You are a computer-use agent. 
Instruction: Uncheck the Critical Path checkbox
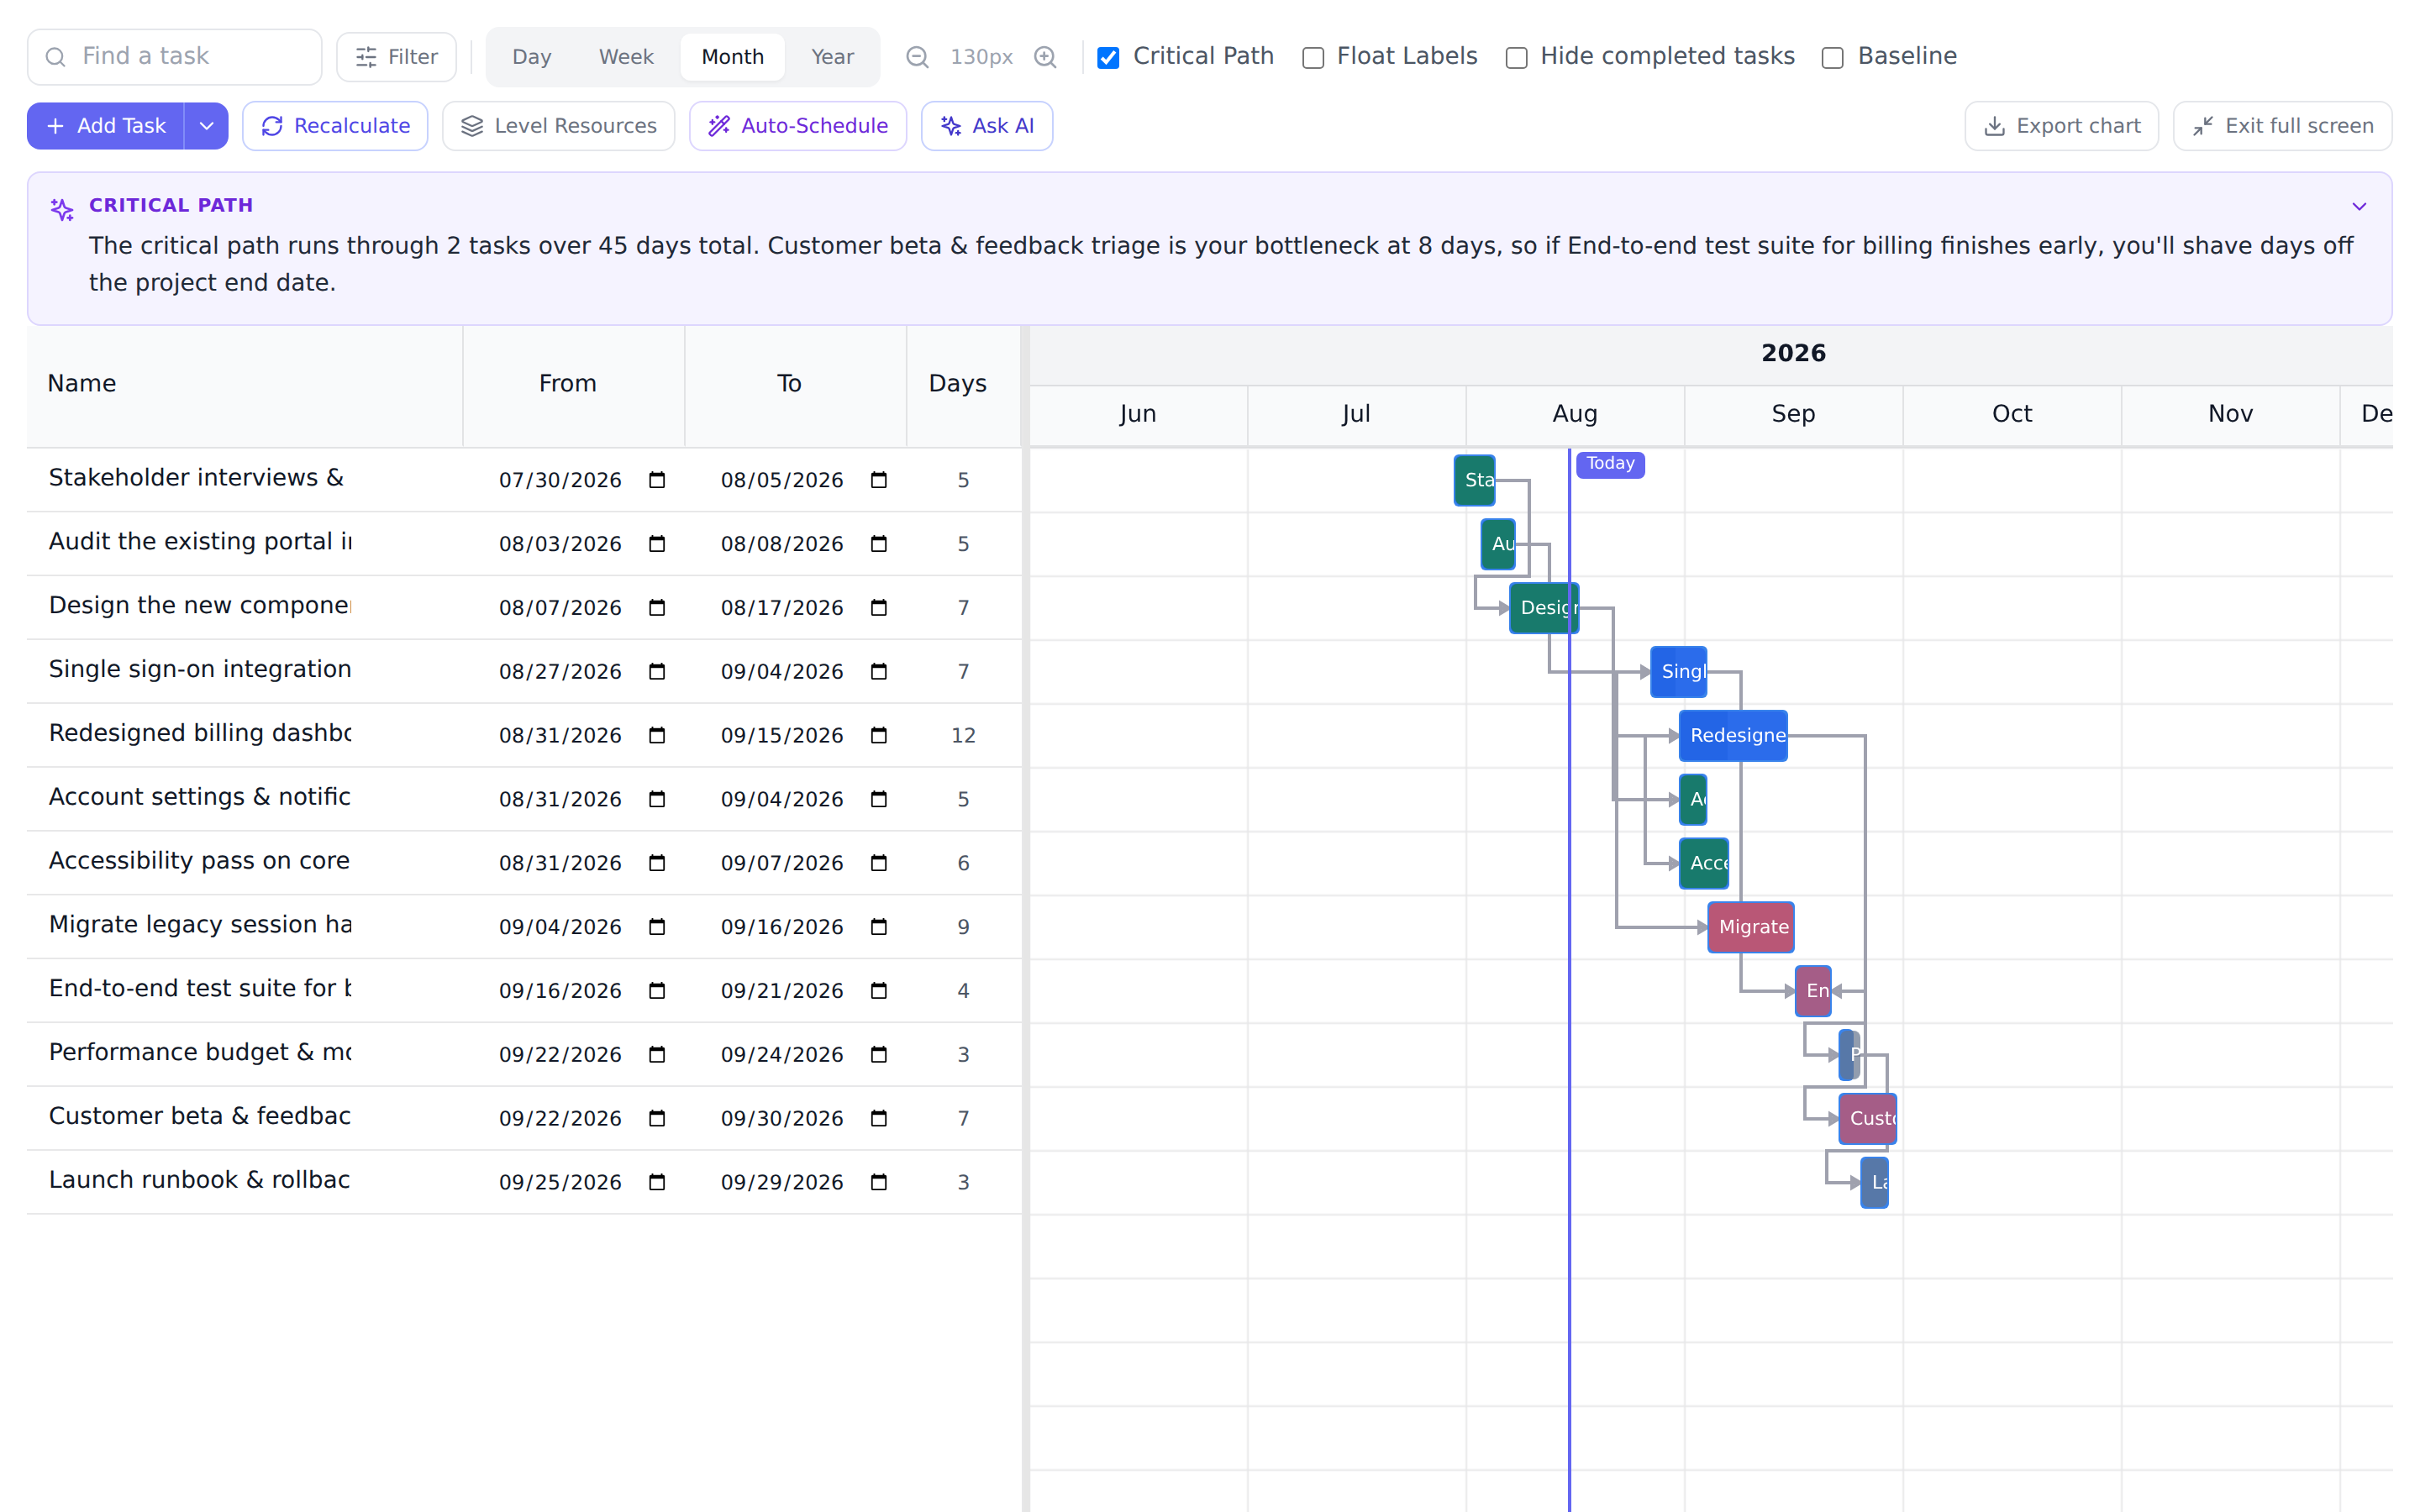click(x=1108, y=58)
